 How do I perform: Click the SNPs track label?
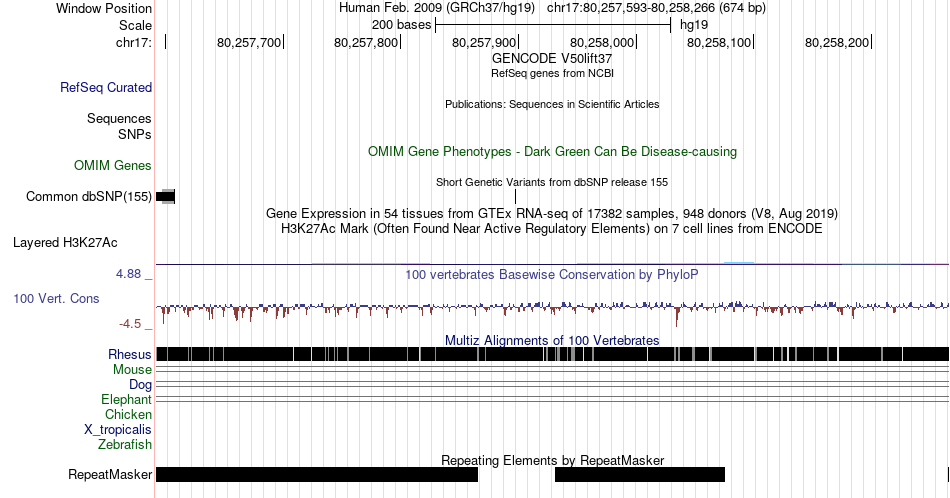pos(135,134)
